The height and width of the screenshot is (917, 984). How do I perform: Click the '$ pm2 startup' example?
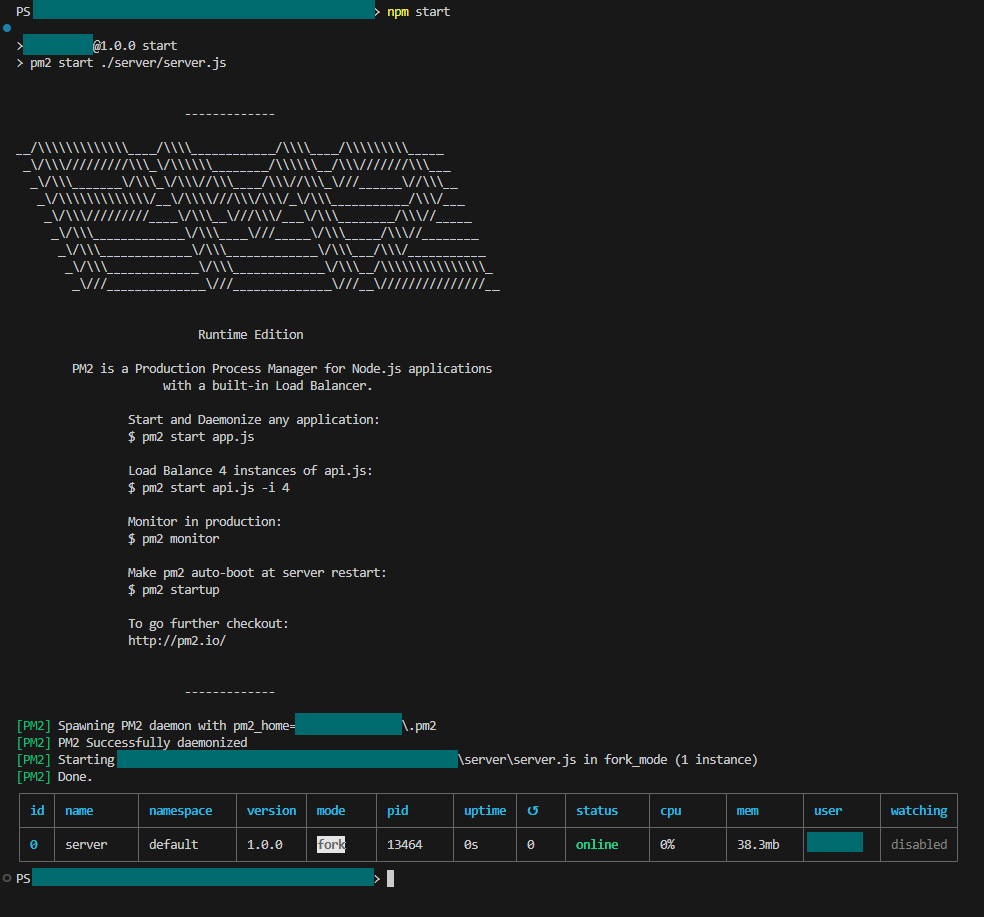point(173,589)
